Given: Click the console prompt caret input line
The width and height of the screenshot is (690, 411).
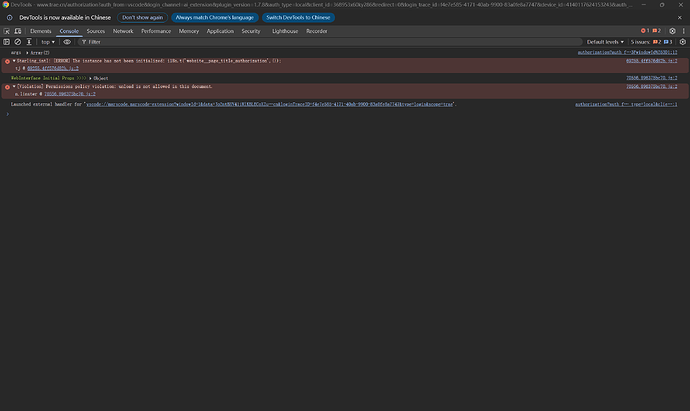Looking at the screenshot, I should [343, 114].
